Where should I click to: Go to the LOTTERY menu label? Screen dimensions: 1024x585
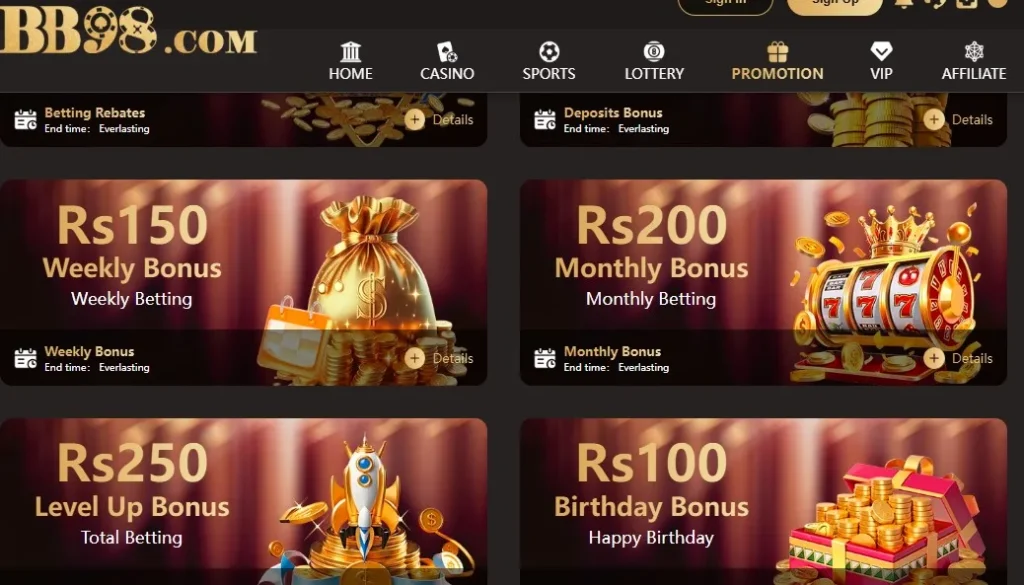(654, 74)
